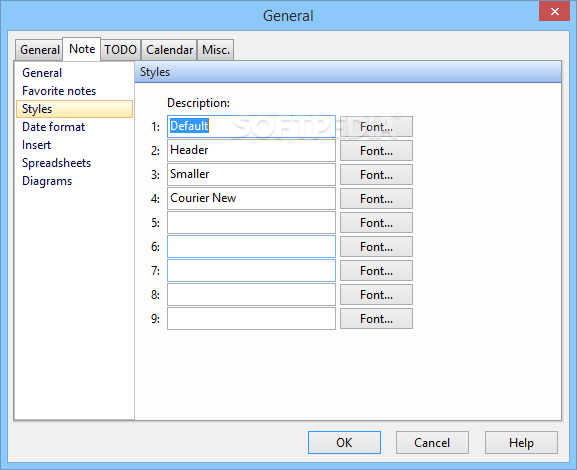The image size is (577, 470).
Task: Open Help for this dialog
Action: pos(521,442)
